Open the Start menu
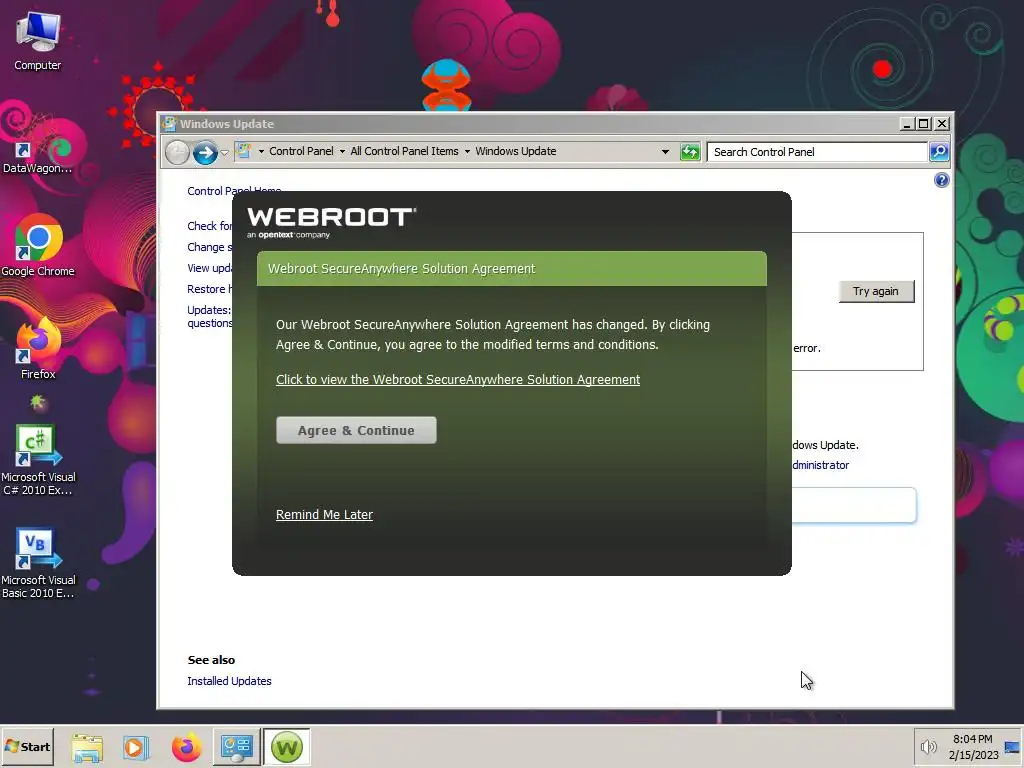The height and width of the screenshot is (768, 1024). [27, 746]
